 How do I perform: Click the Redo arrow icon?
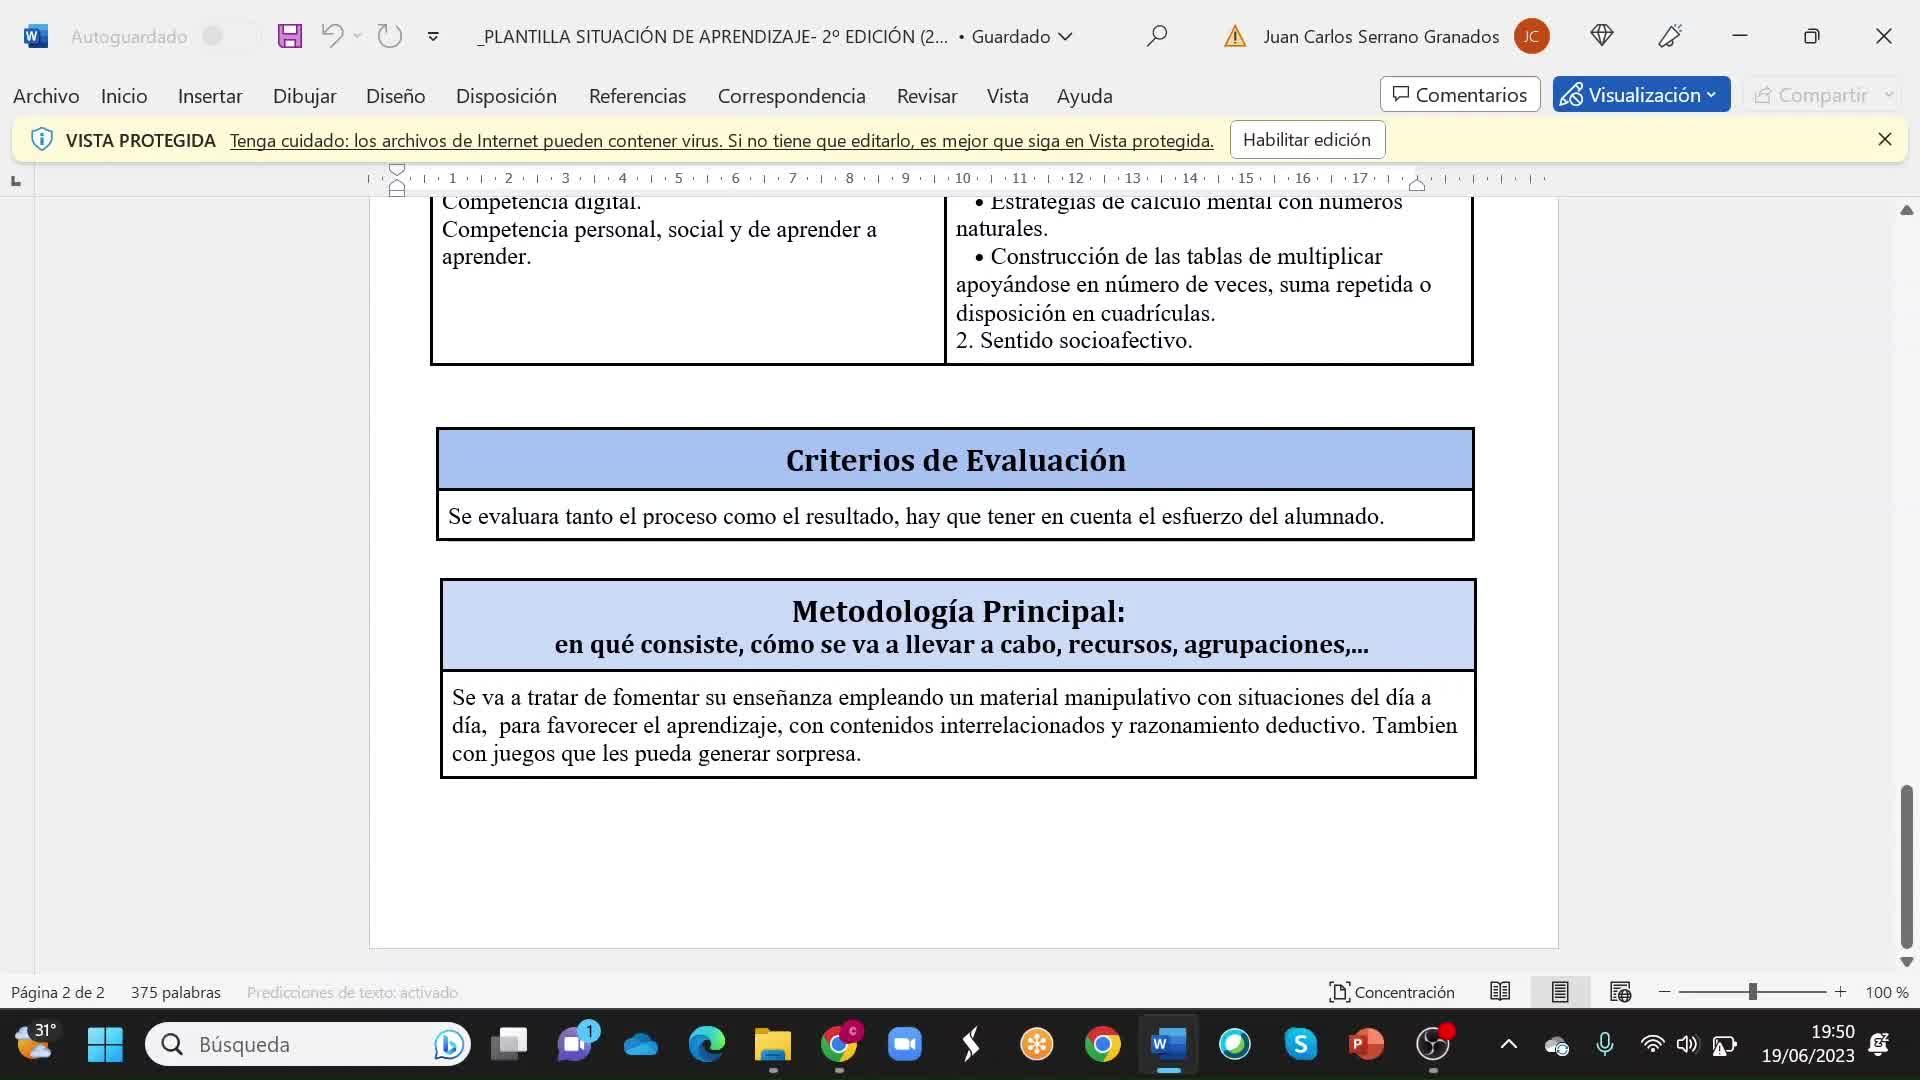click(x=390, y=36)
